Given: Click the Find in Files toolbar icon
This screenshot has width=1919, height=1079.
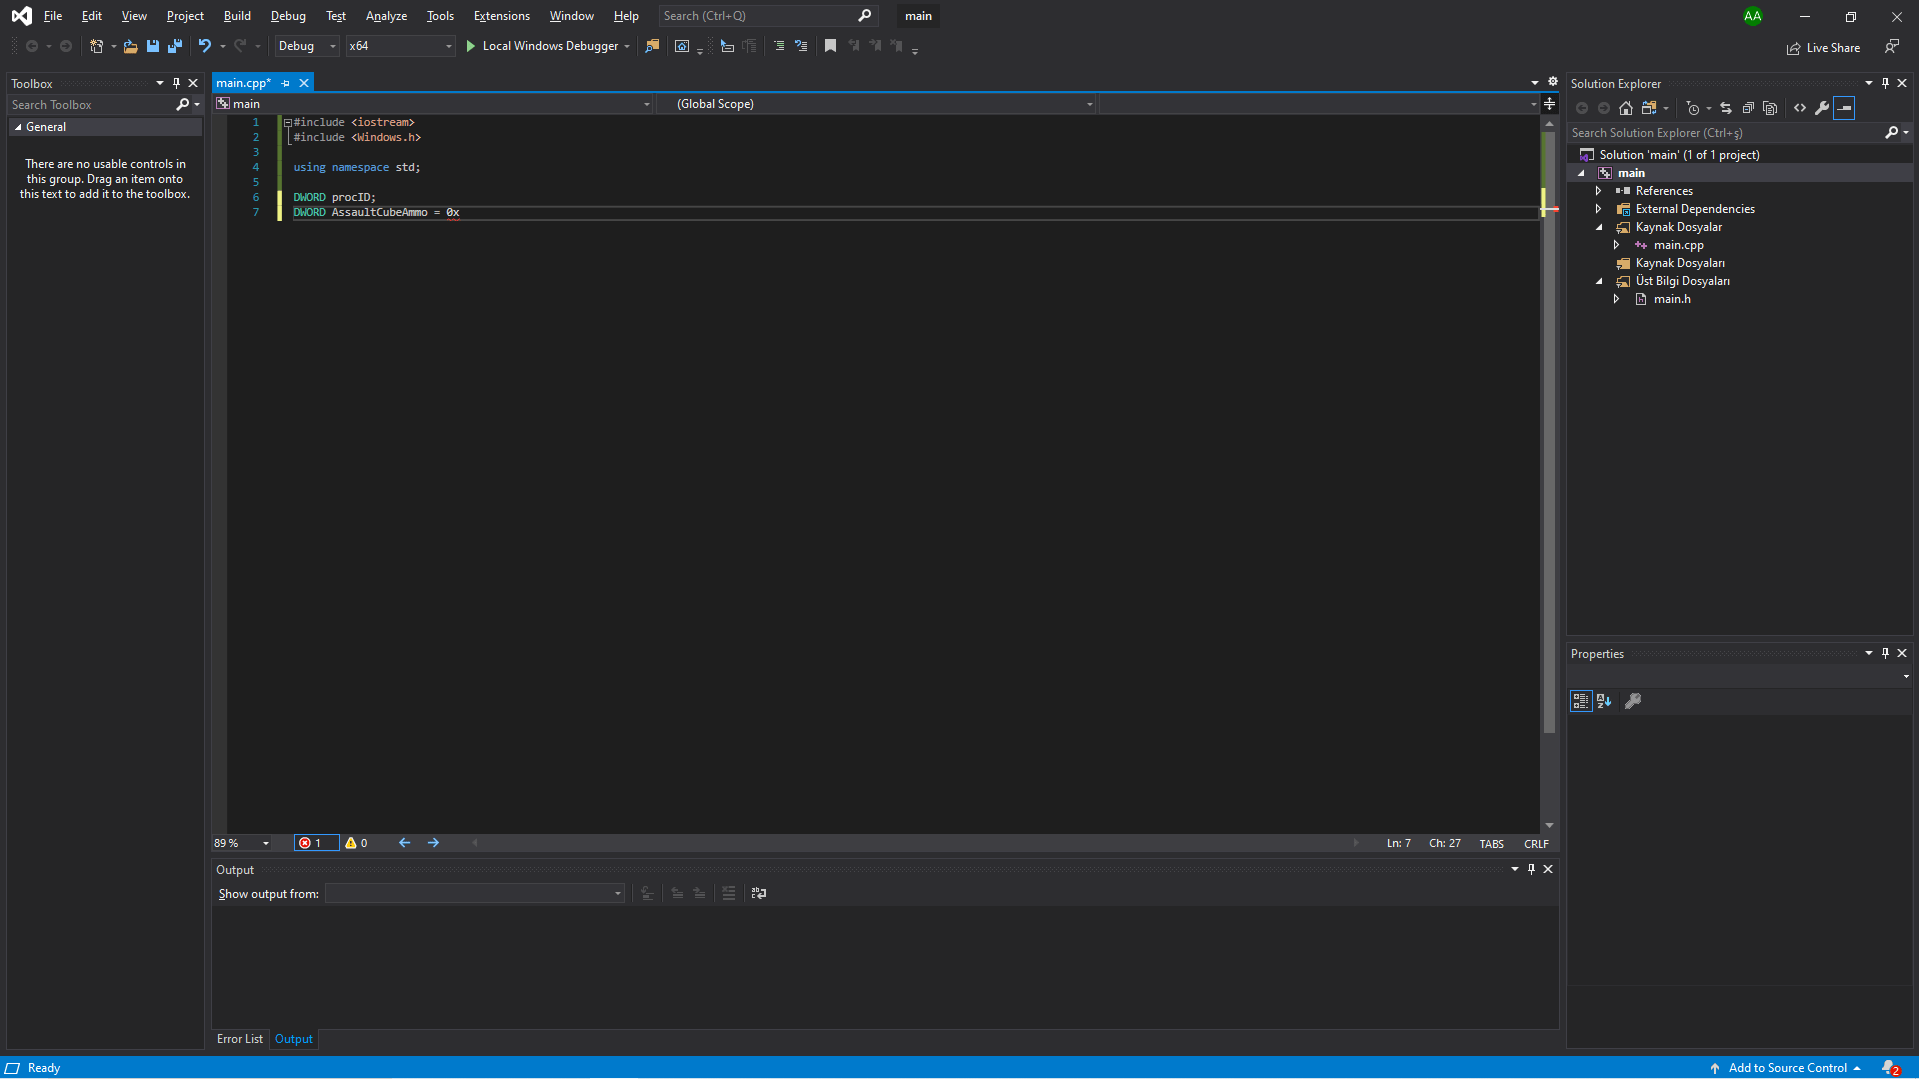Looking at the screenshot, I should pyautogui.click(x=653, y=46).
